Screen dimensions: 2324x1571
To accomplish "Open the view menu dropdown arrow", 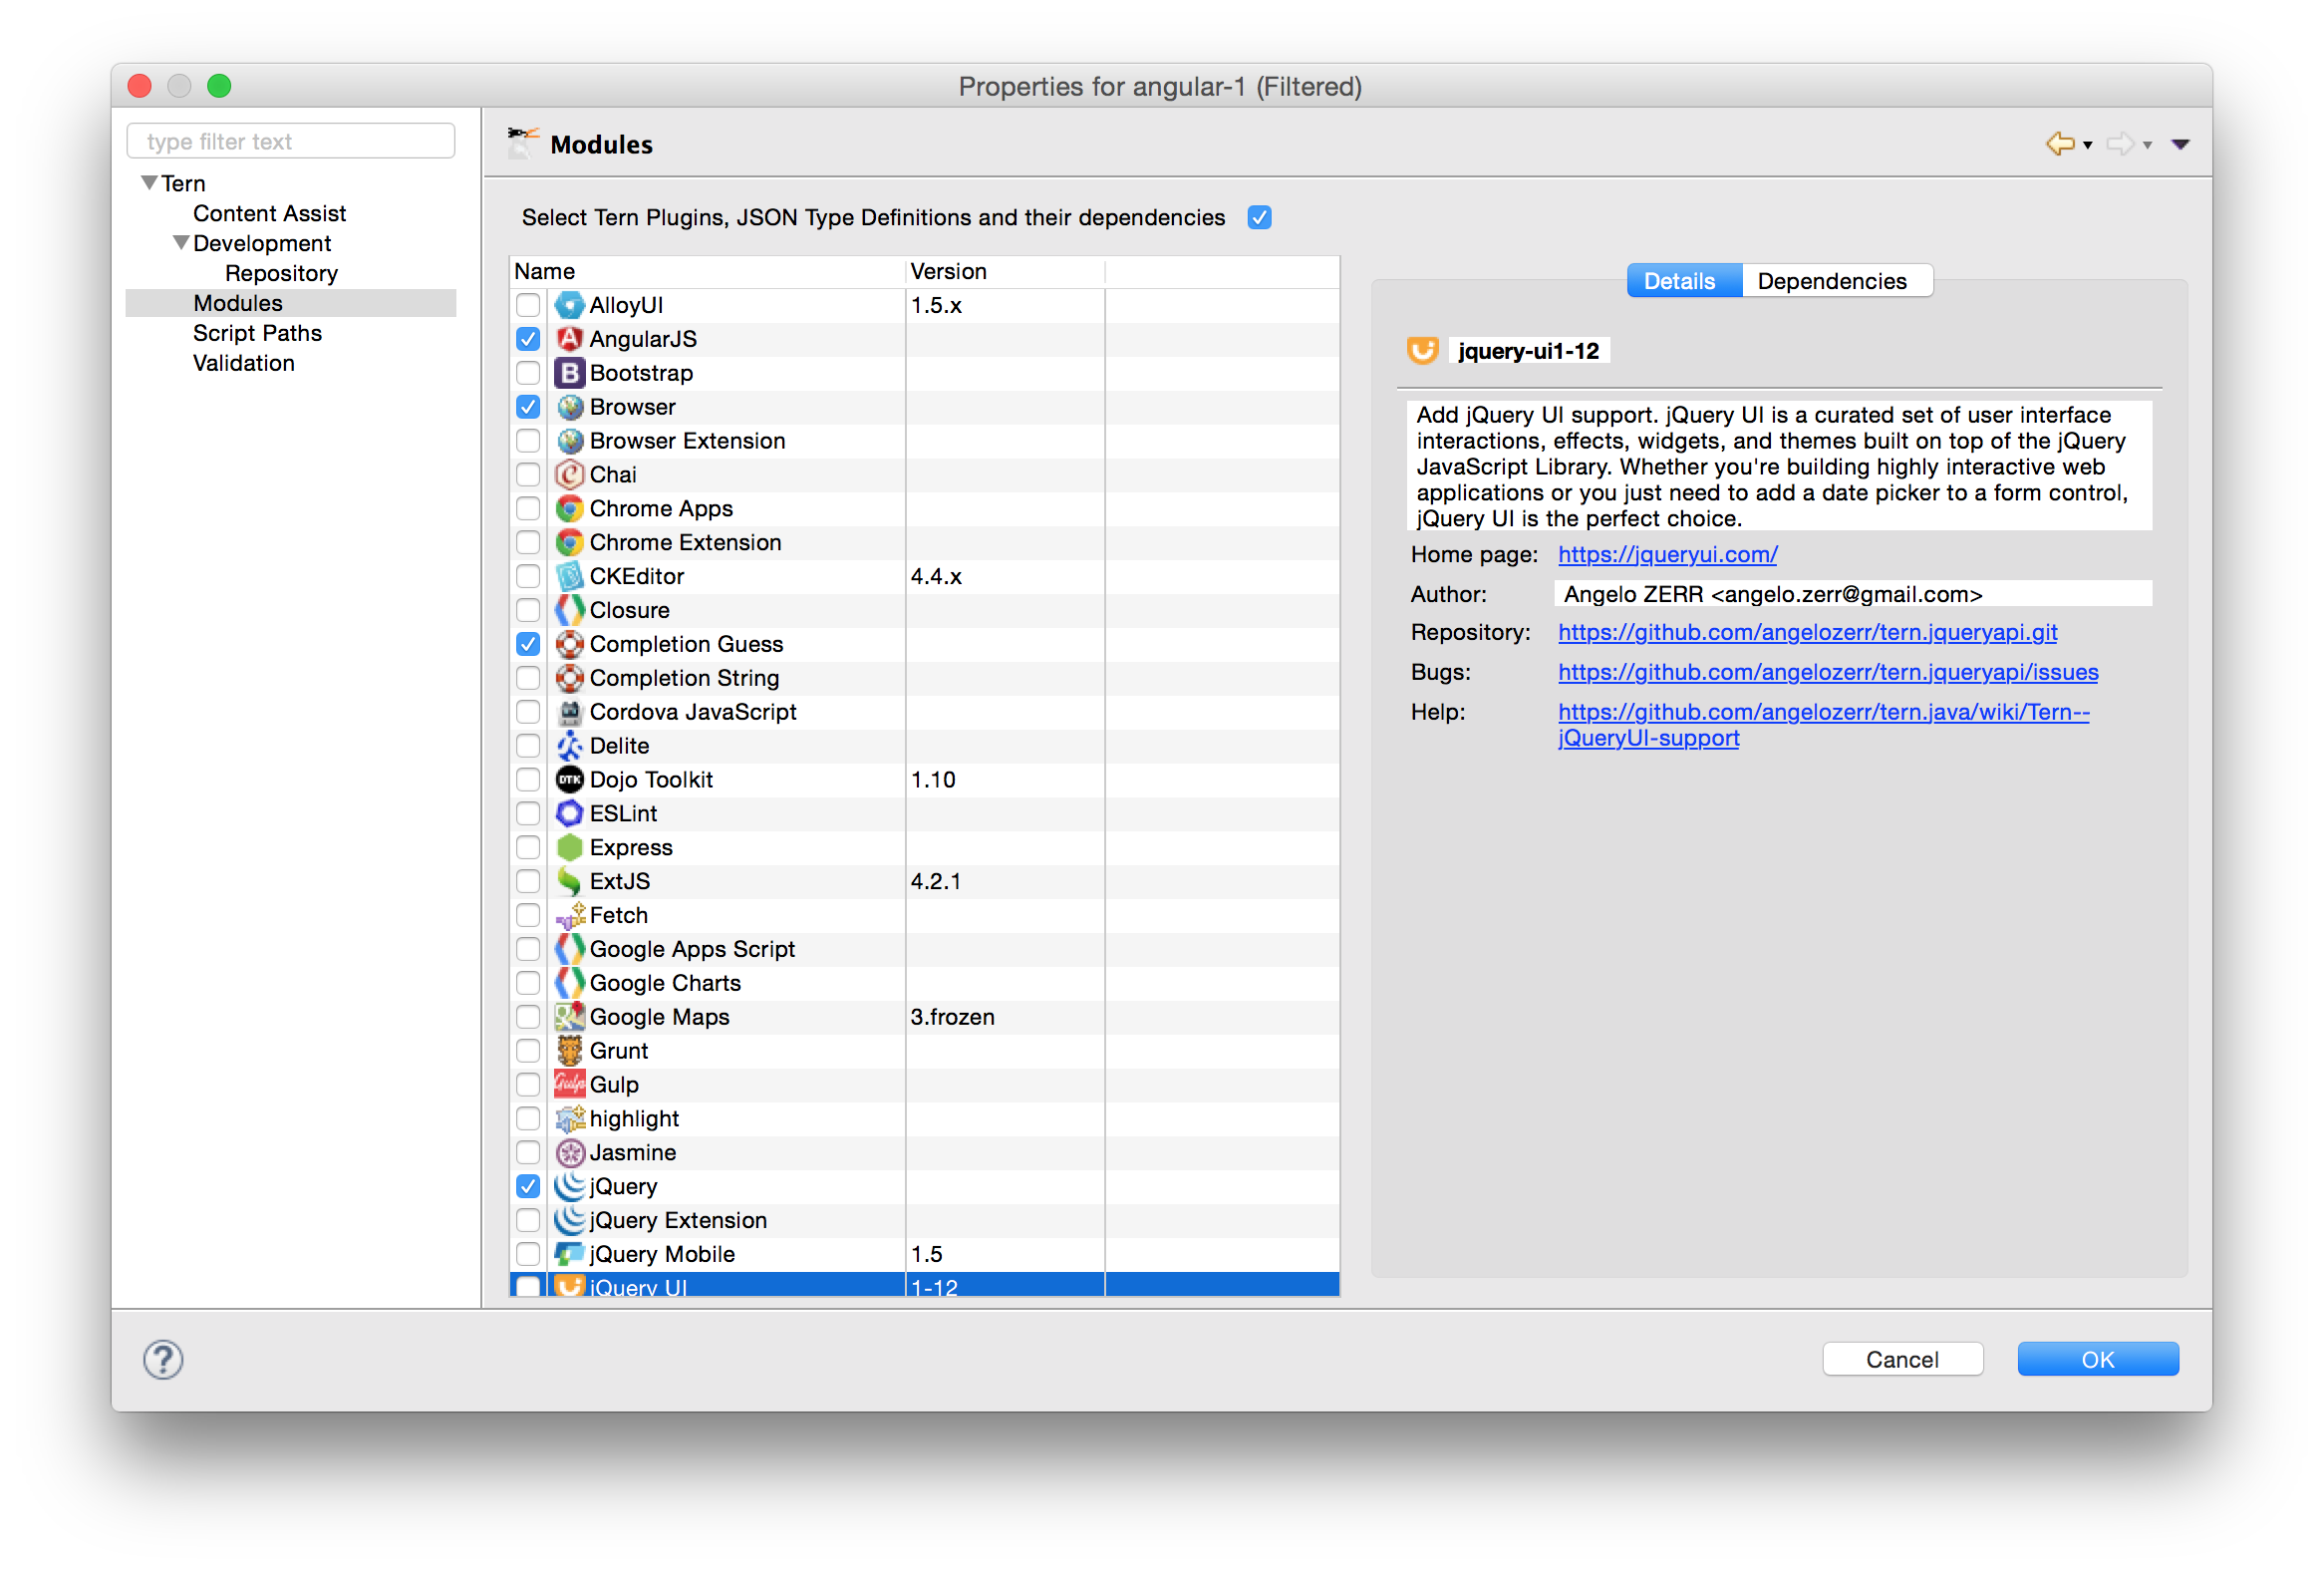I will point(2181,145).
